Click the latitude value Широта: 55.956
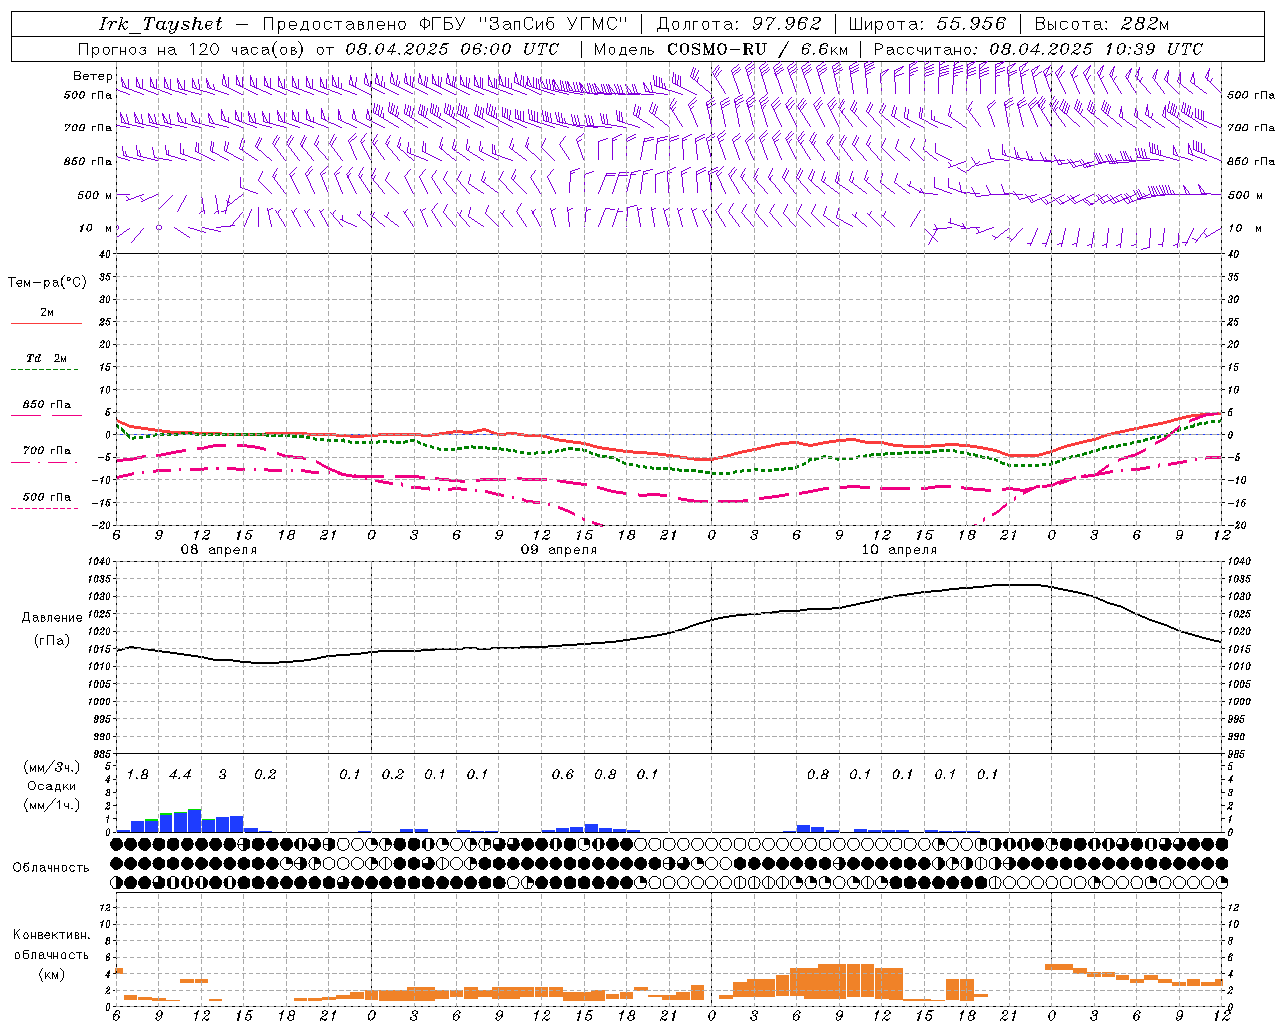Viewport: 1280px width, 1024px height. coord(927,24)
